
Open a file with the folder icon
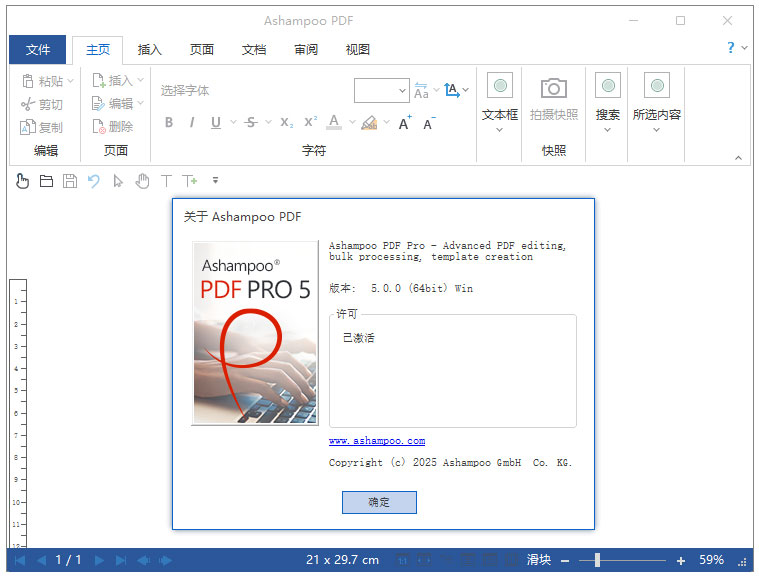pos(46,181)
